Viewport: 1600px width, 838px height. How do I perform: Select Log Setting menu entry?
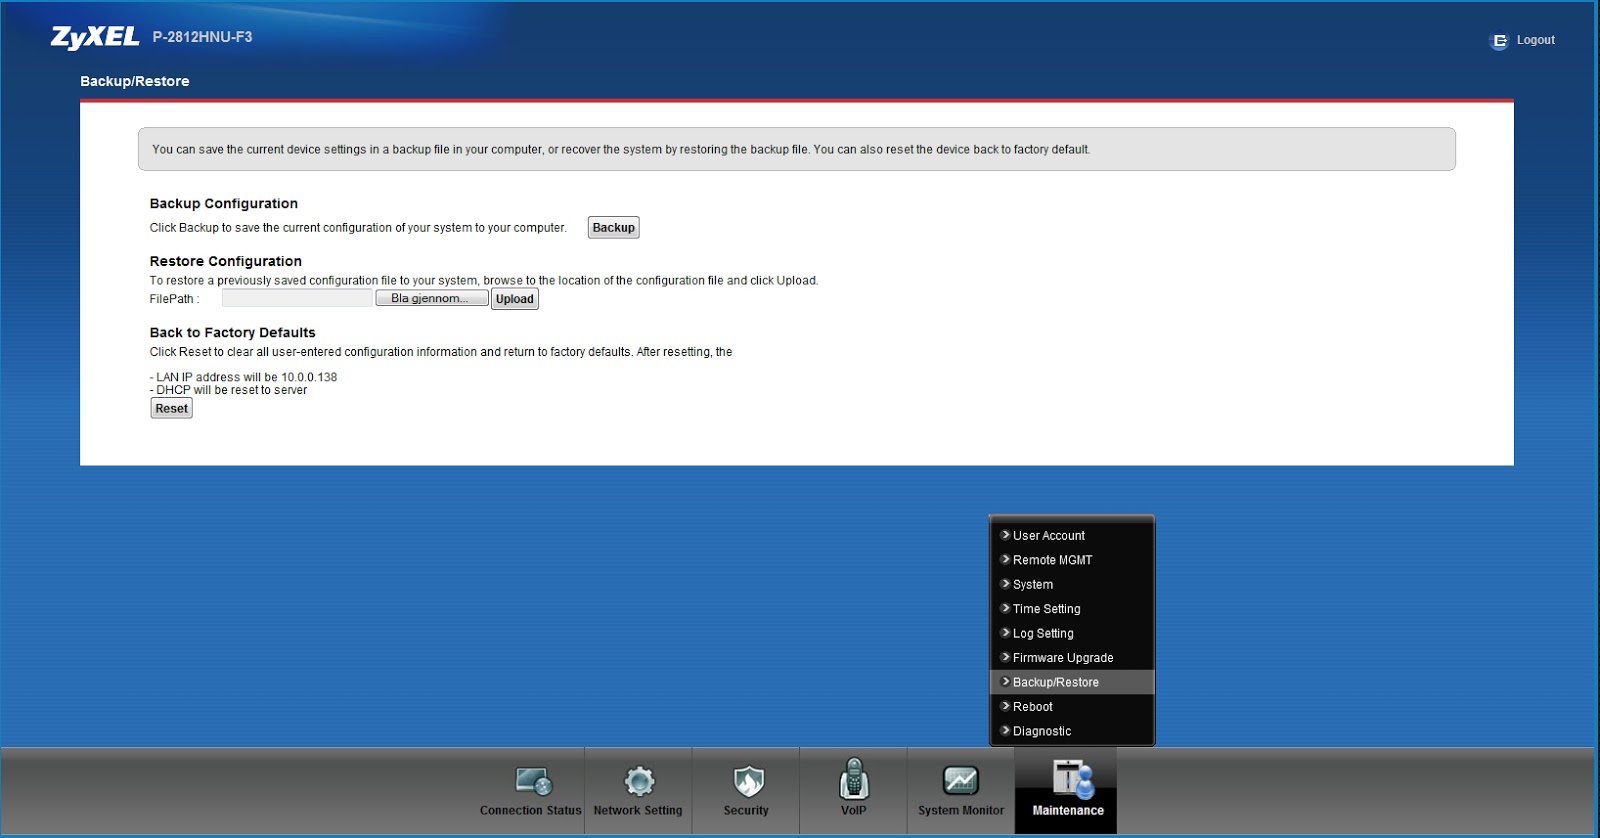1072,634
